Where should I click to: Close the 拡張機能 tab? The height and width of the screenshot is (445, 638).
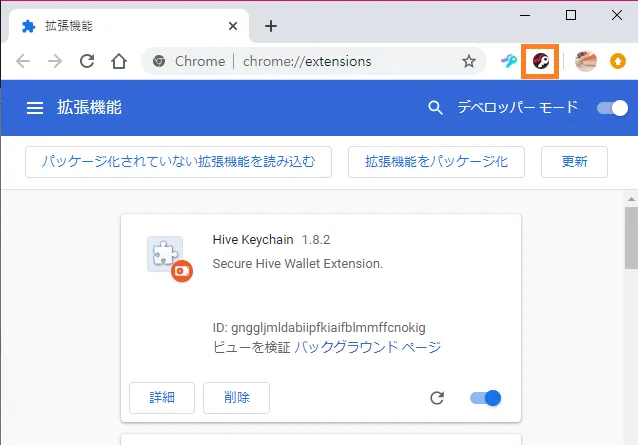233,26
